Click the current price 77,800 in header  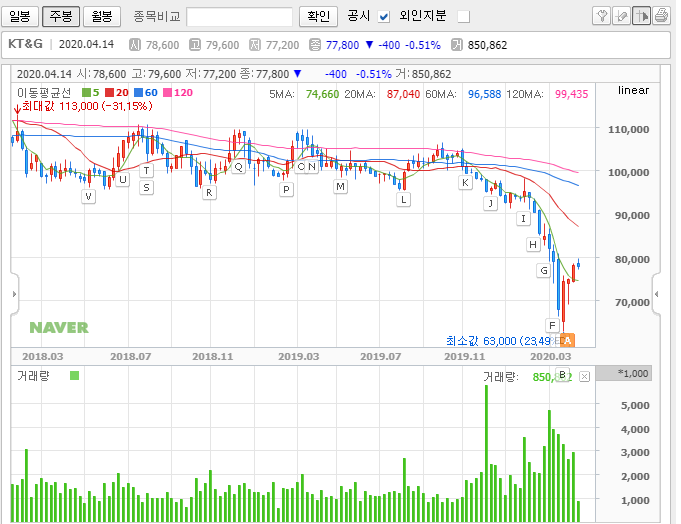point(342,45)
